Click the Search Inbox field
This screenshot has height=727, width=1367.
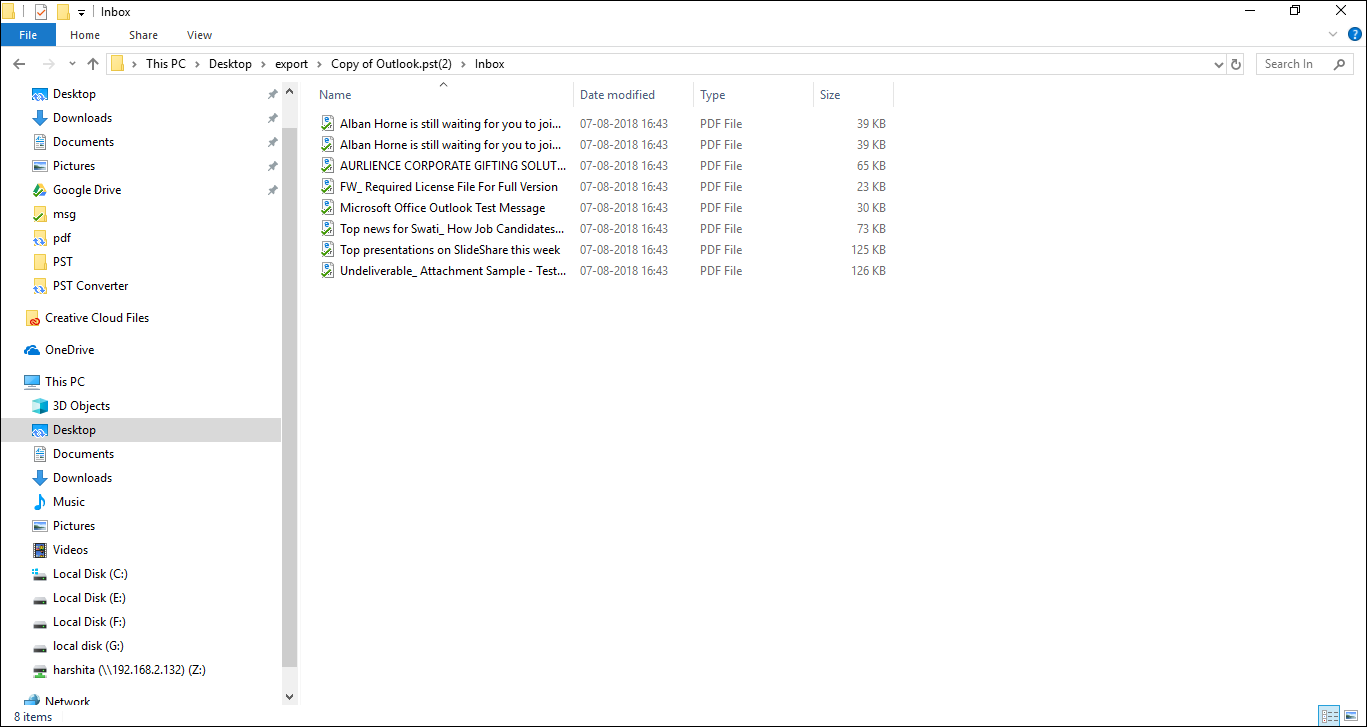click(x=1305, y=64)
